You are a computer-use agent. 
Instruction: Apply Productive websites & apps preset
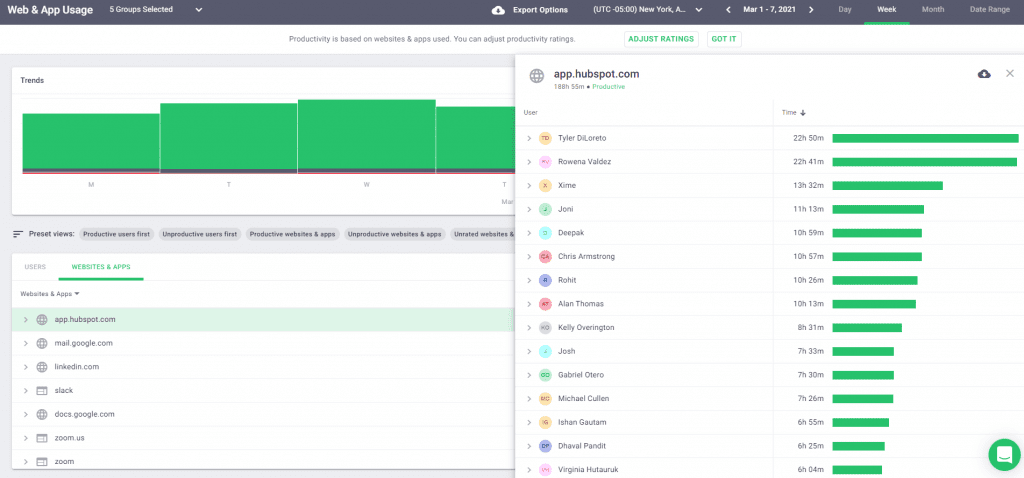[293, 234]
